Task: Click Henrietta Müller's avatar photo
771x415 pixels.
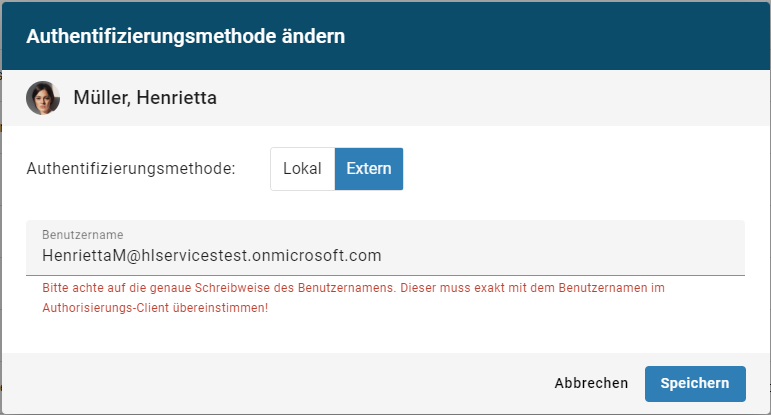Action: click(43, 98)
